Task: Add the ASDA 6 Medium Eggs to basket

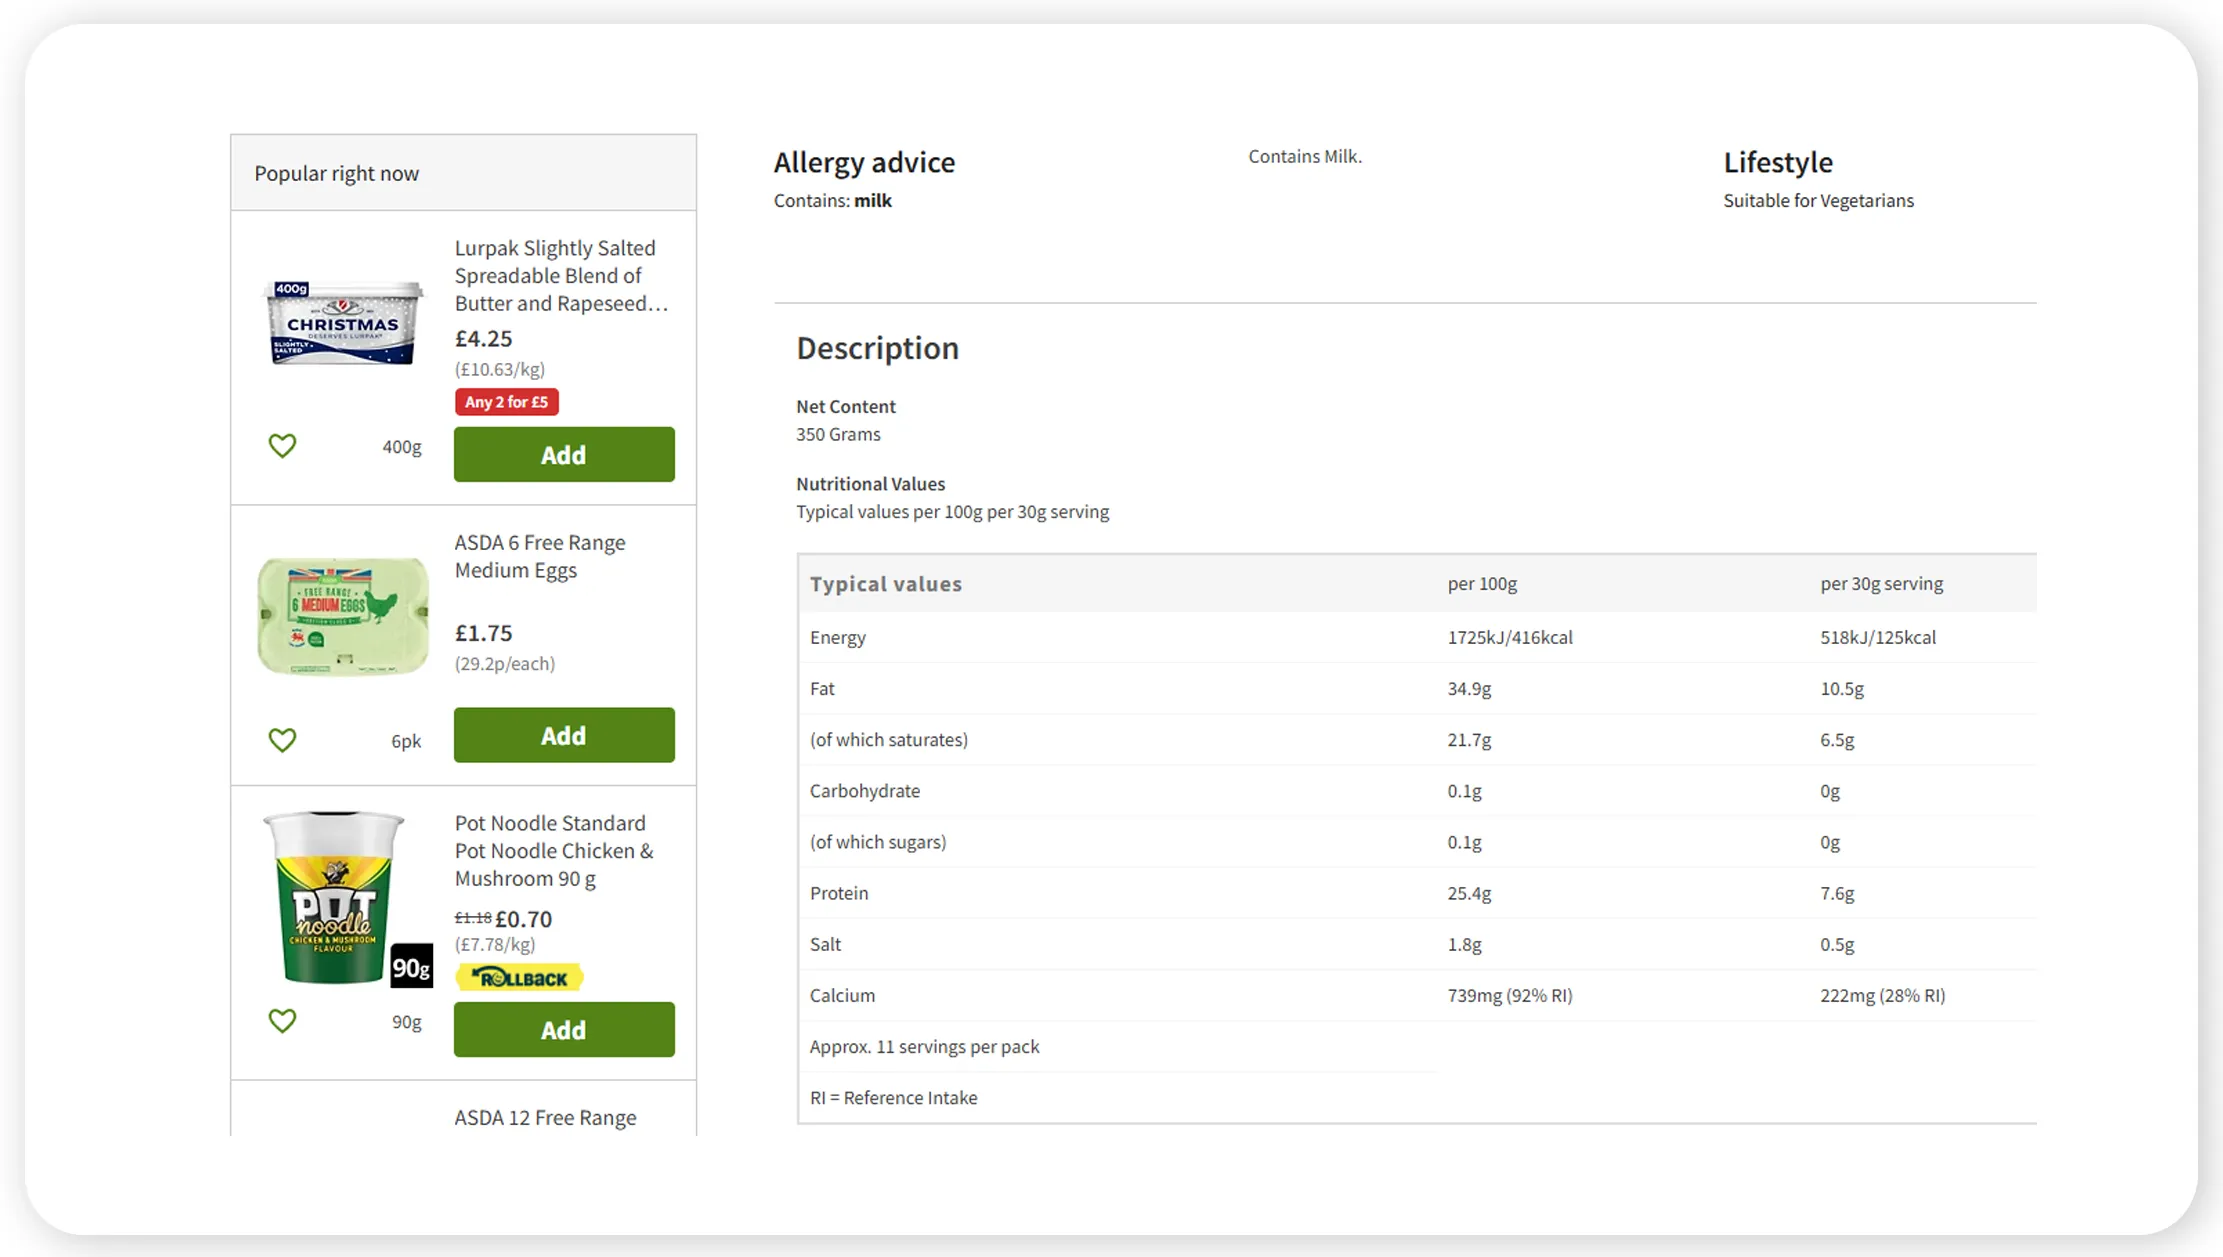Action: [x=563, y=735]
